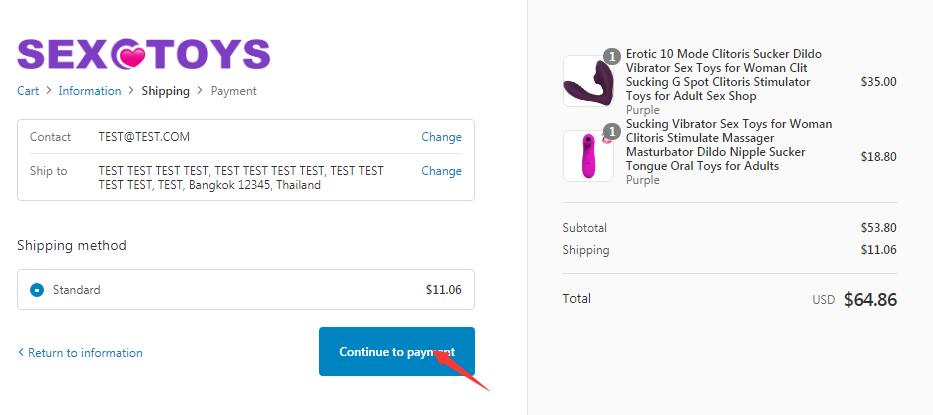Screen dimensions: 933x415
Task: Click the chevron before Payment in breadcrumb
Action: coord(200,91)
